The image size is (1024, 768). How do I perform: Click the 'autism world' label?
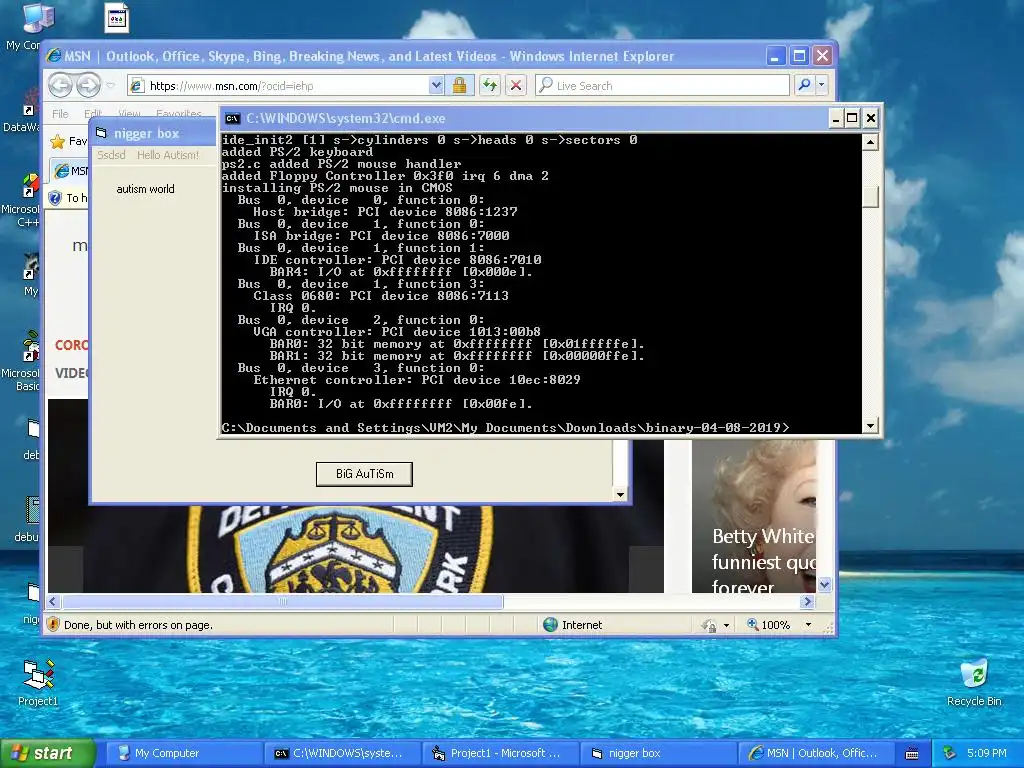145,189
